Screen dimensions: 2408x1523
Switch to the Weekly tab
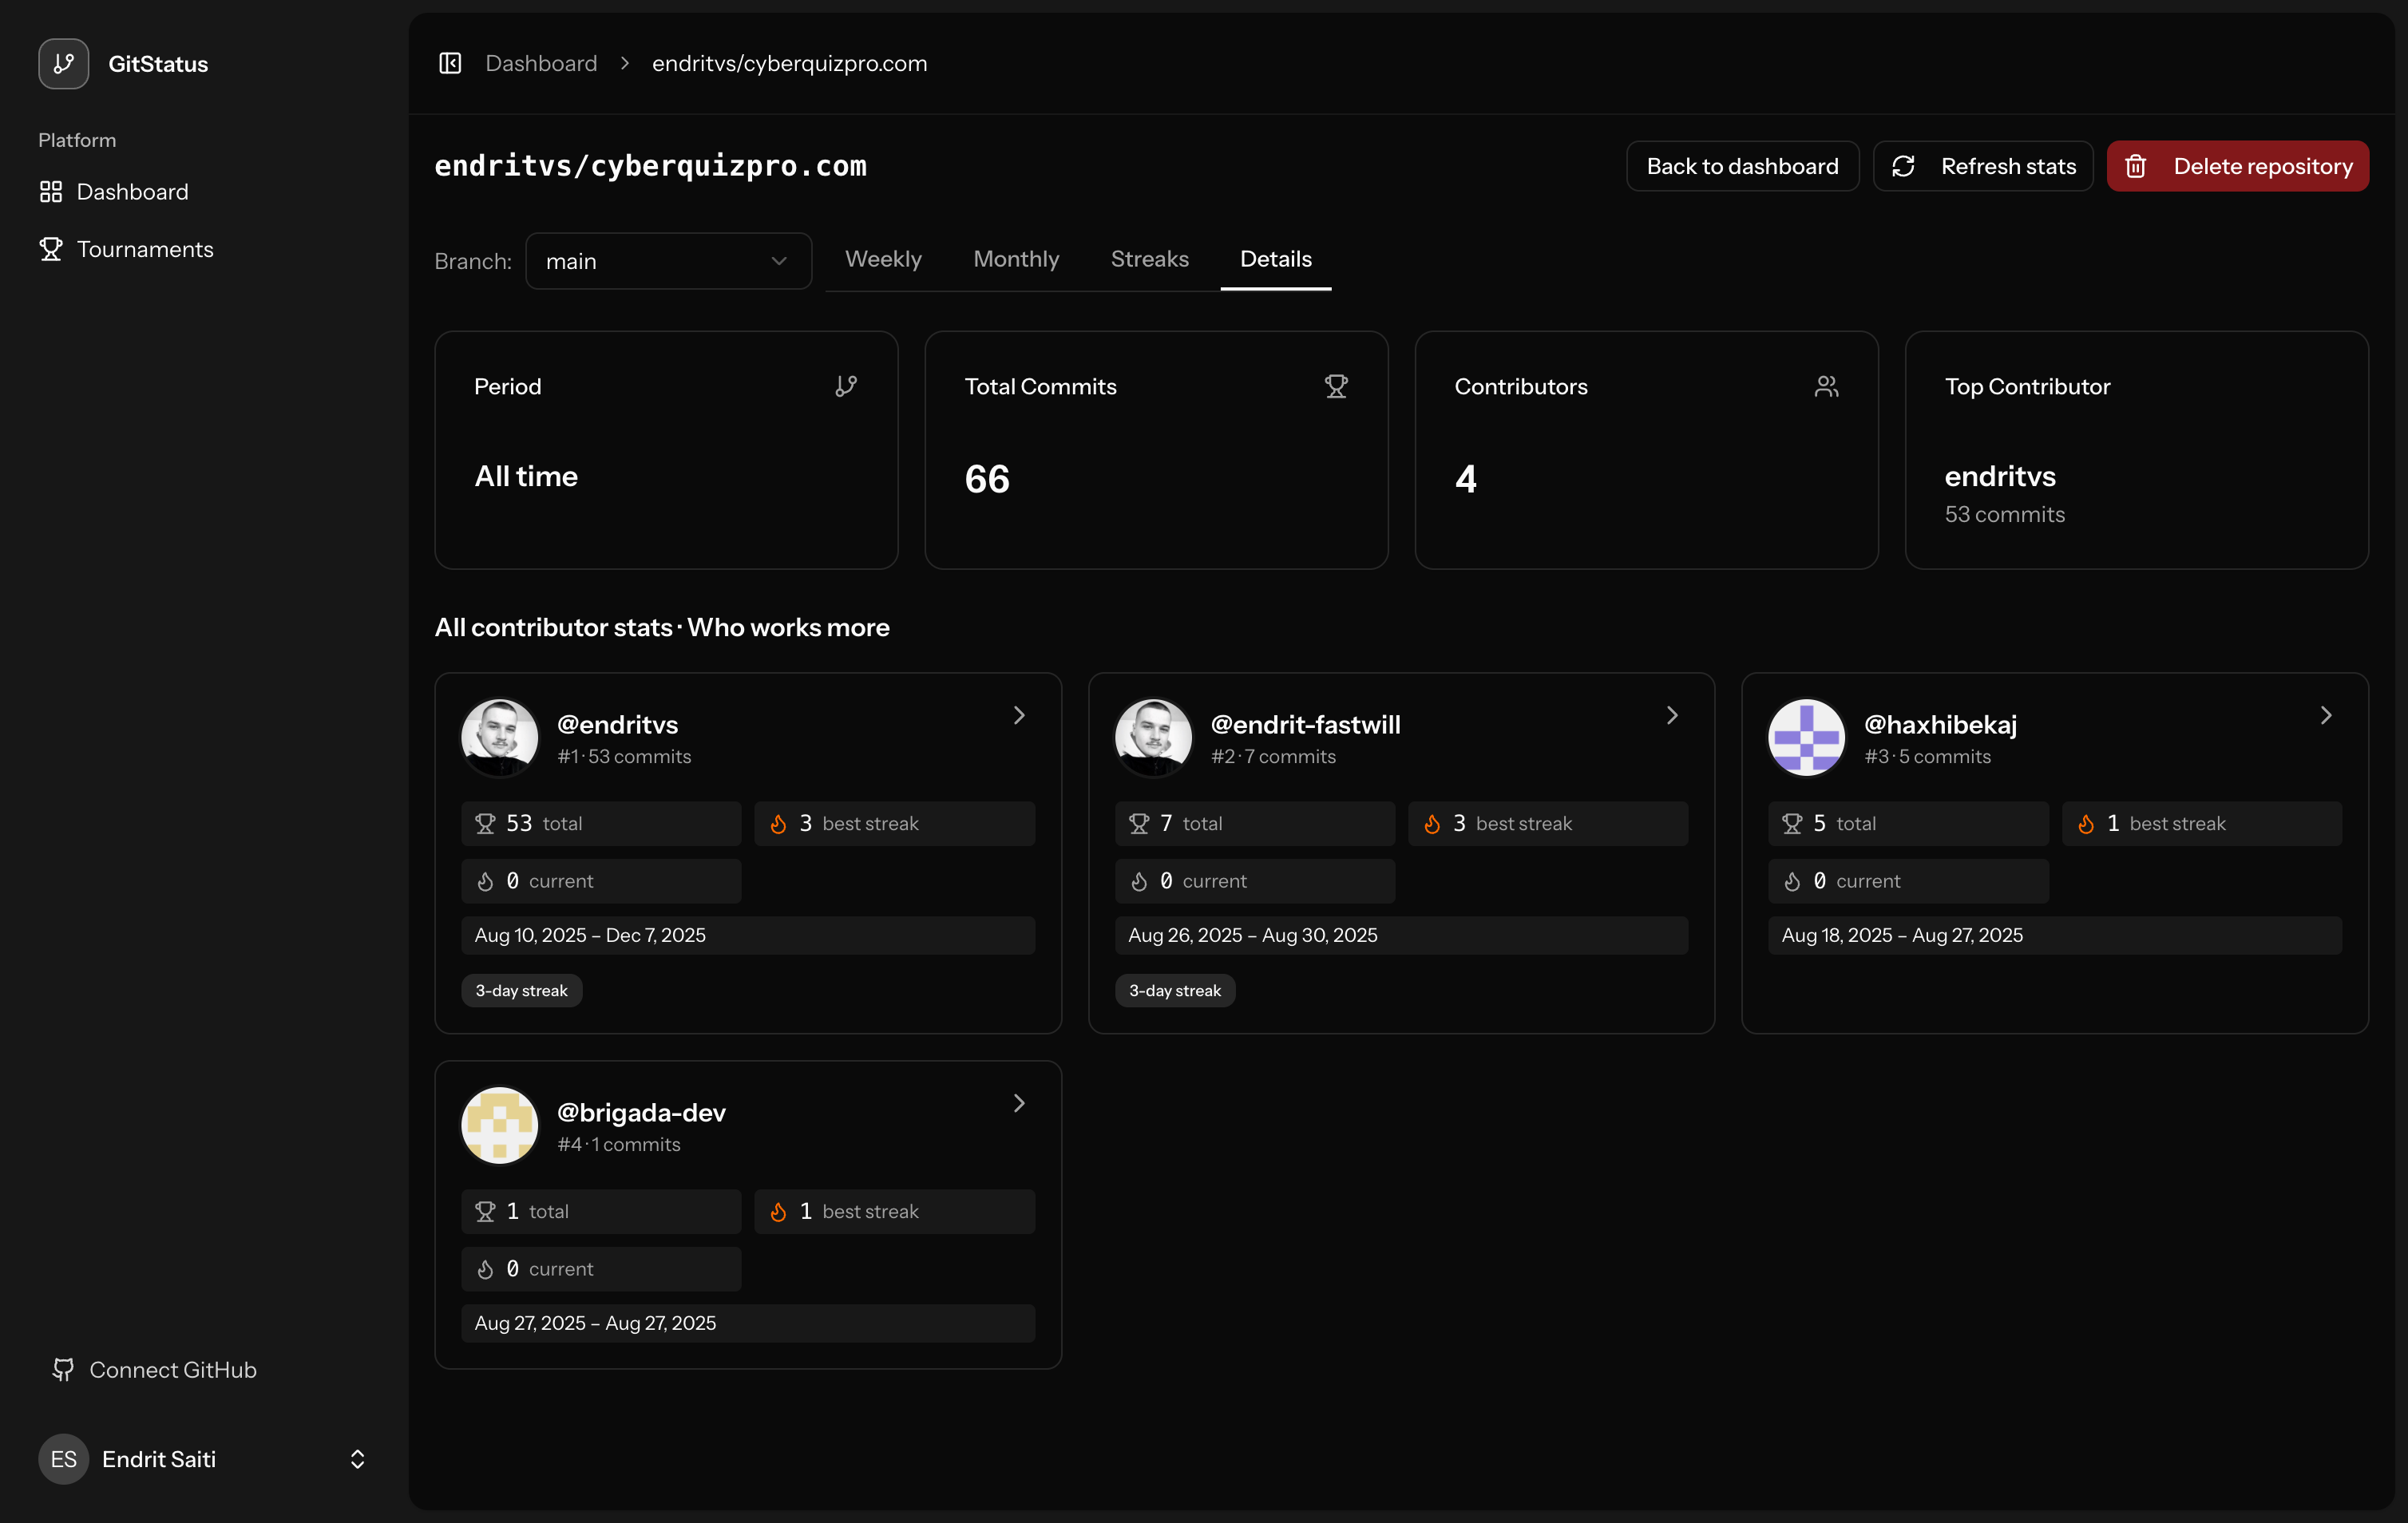coord(884,259)
